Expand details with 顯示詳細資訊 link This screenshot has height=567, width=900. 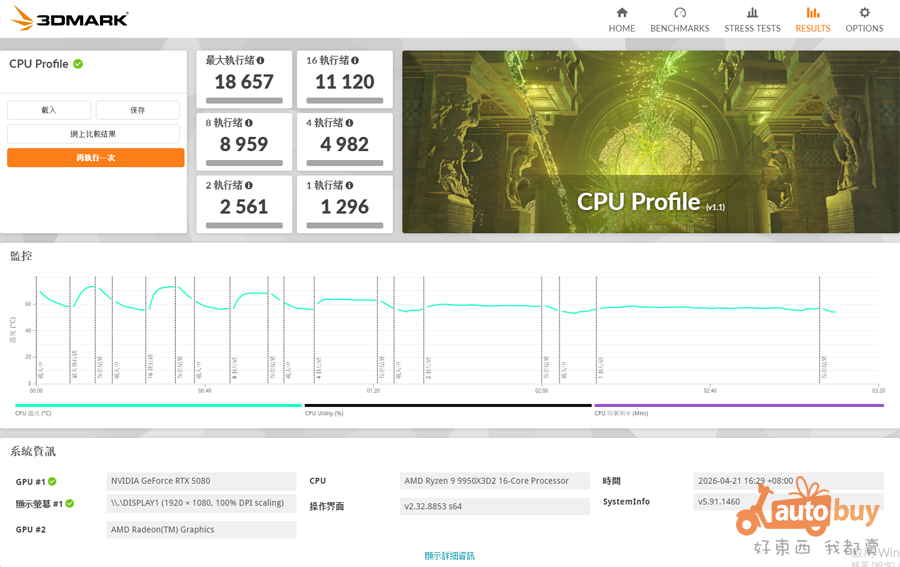coord(449,556)
